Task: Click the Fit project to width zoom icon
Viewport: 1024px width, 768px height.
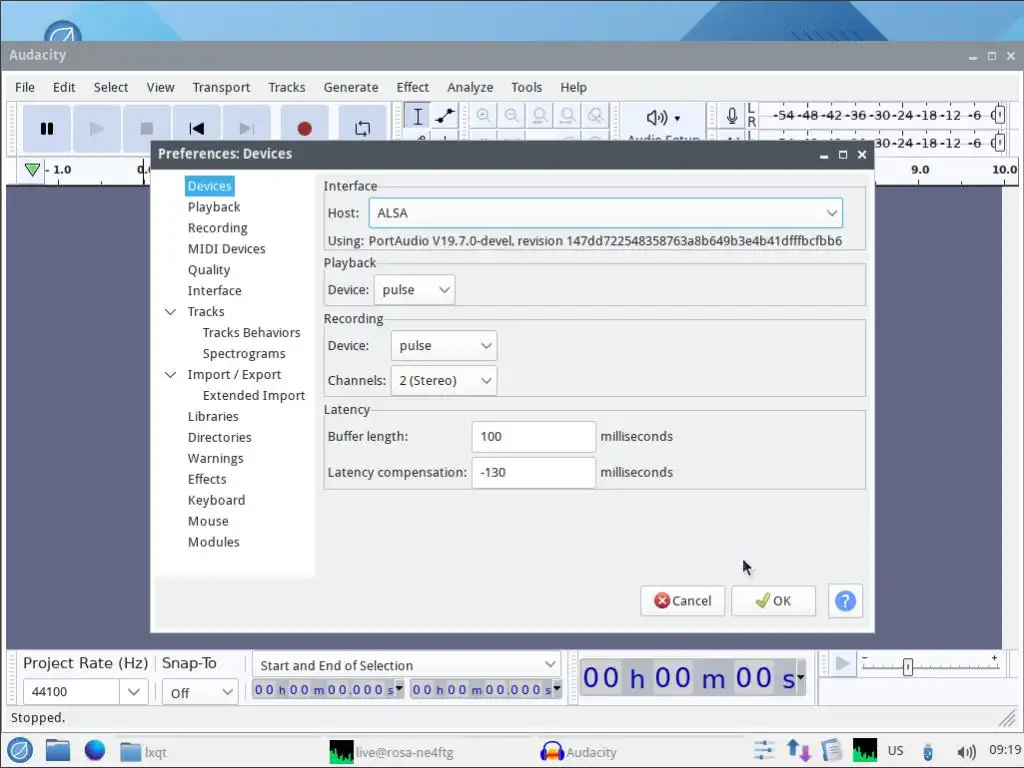Action: [x=568, y=116]
